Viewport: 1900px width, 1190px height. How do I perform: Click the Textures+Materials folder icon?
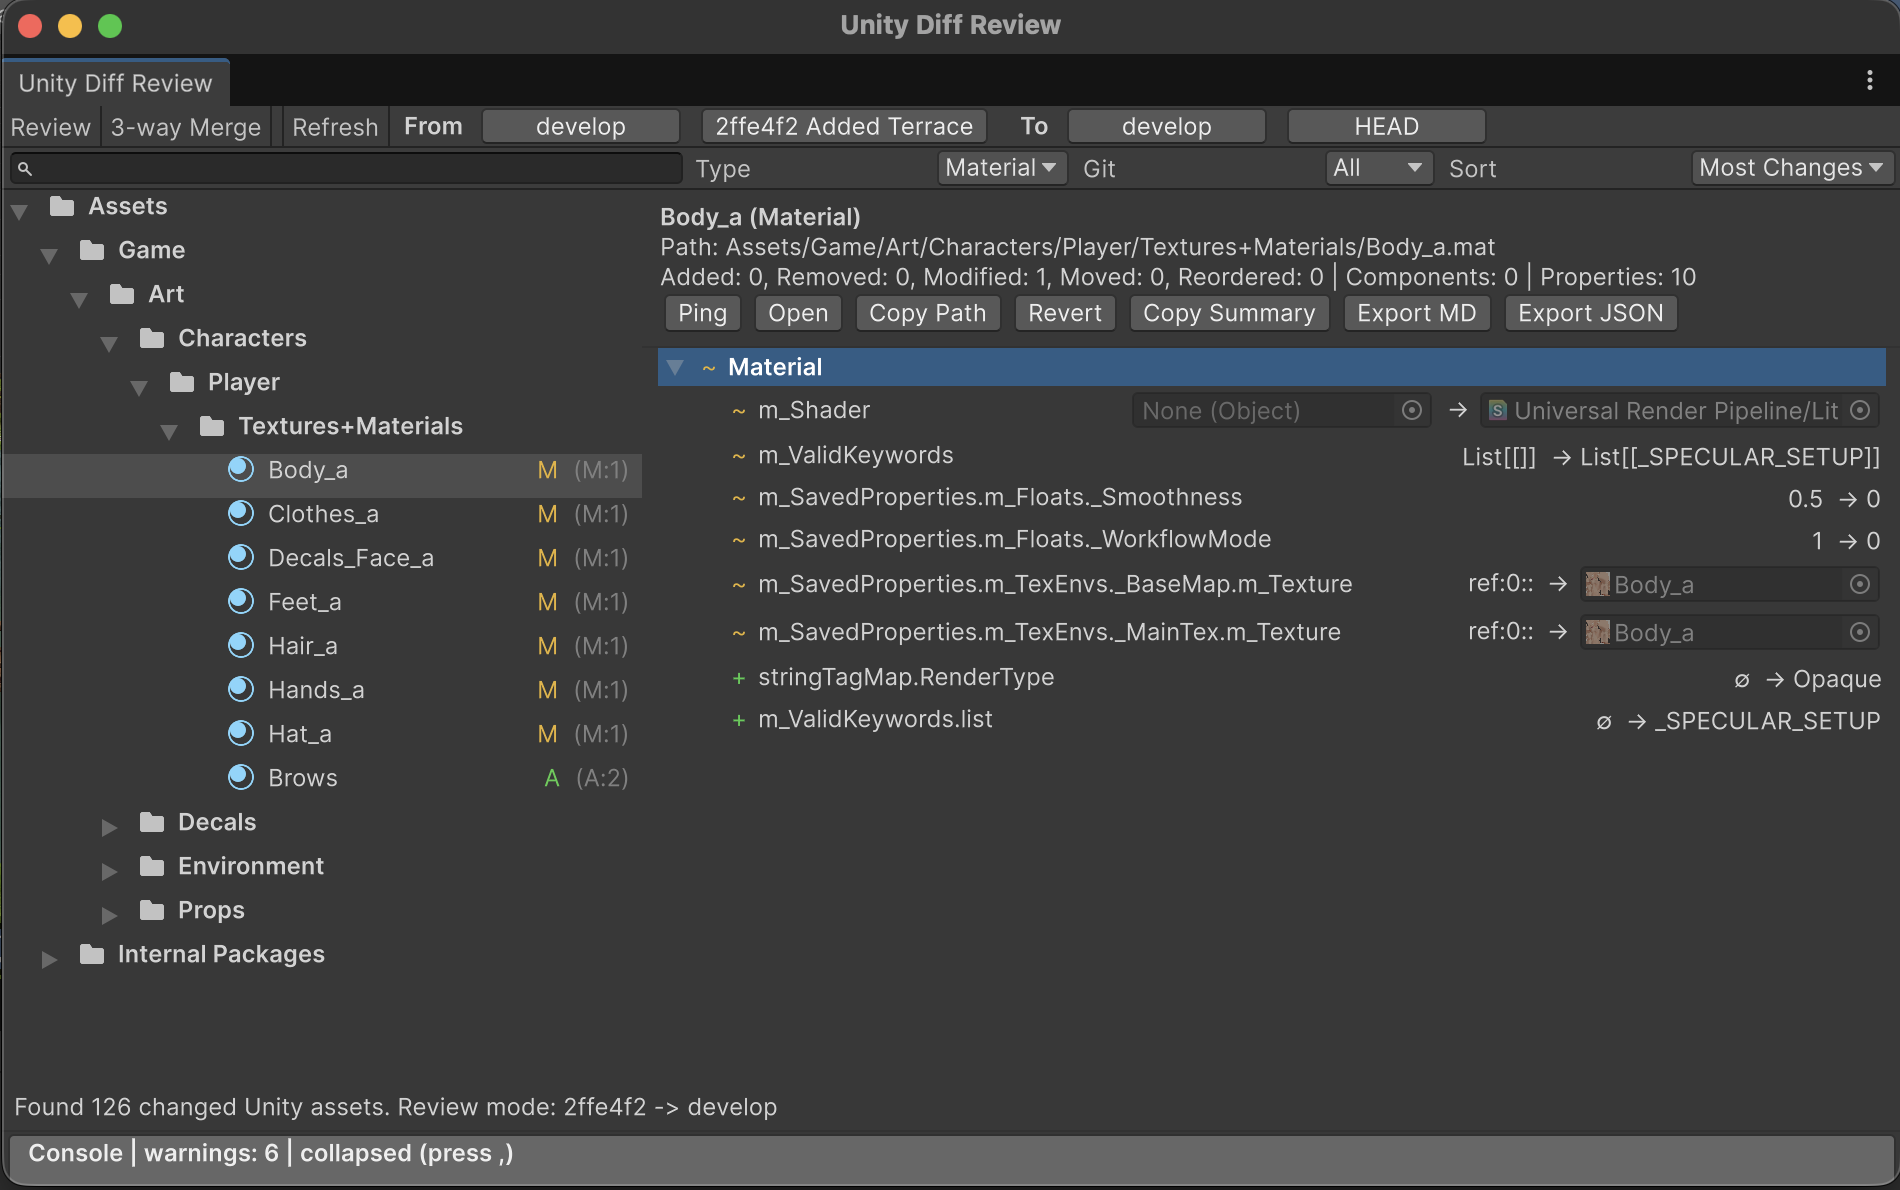[212, 426]
